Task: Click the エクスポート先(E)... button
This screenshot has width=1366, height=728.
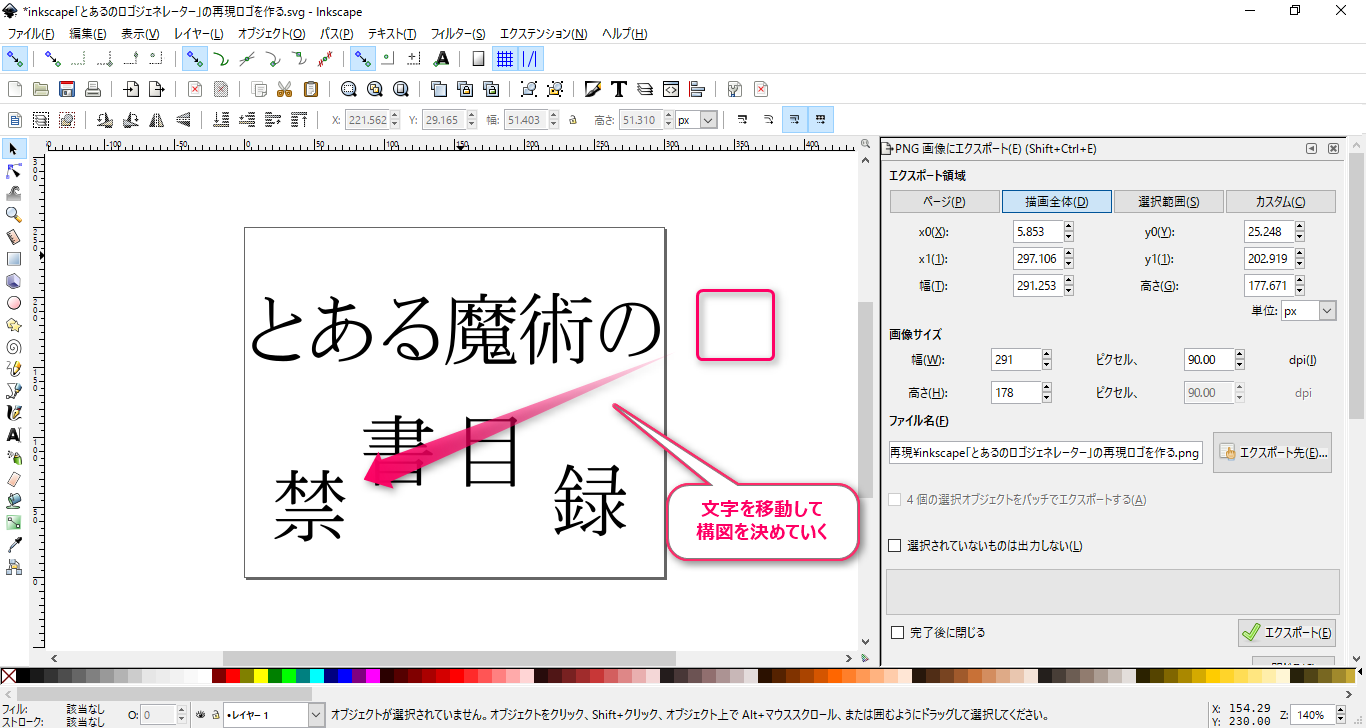Action: [1274, 452]
